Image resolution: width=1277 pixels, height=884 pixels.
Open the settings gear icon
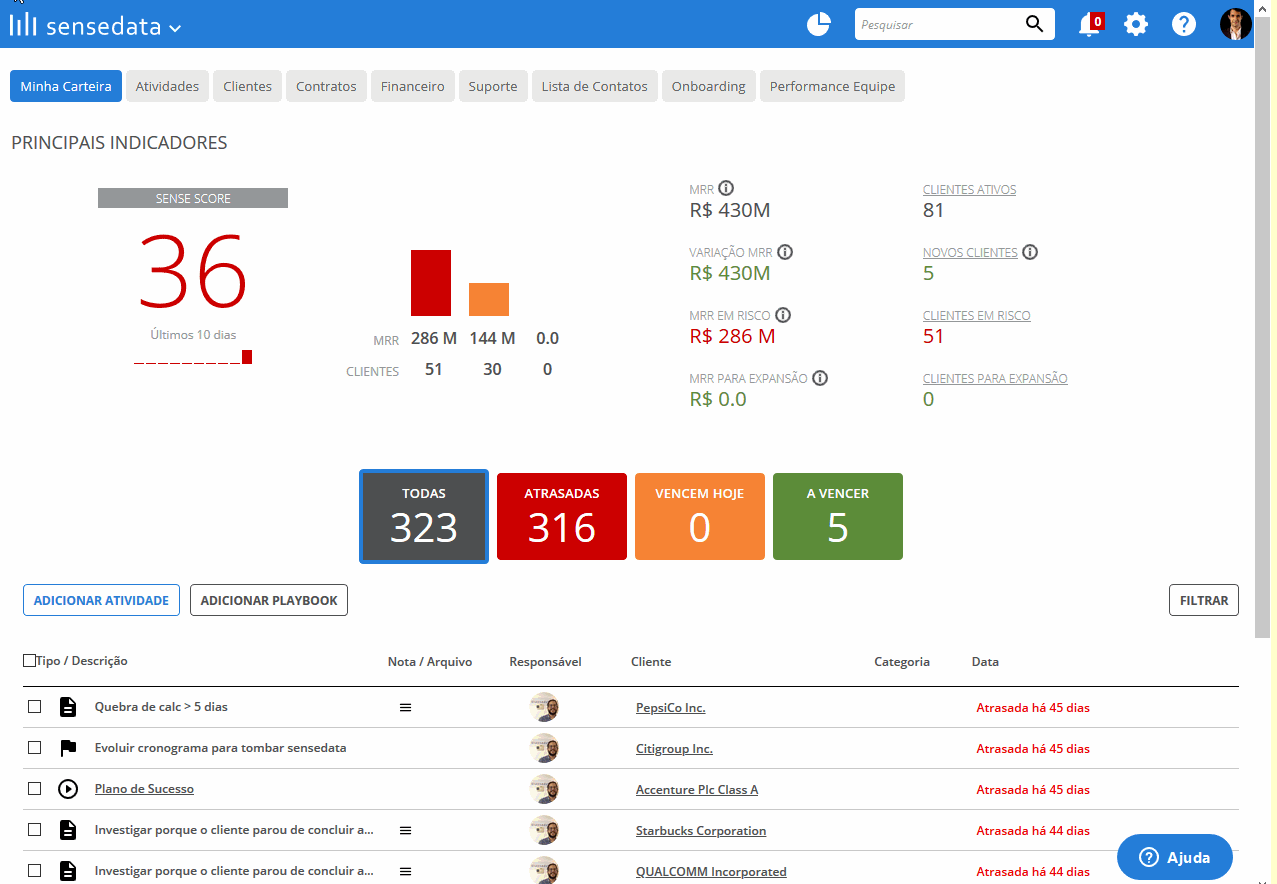(1136, 24)
